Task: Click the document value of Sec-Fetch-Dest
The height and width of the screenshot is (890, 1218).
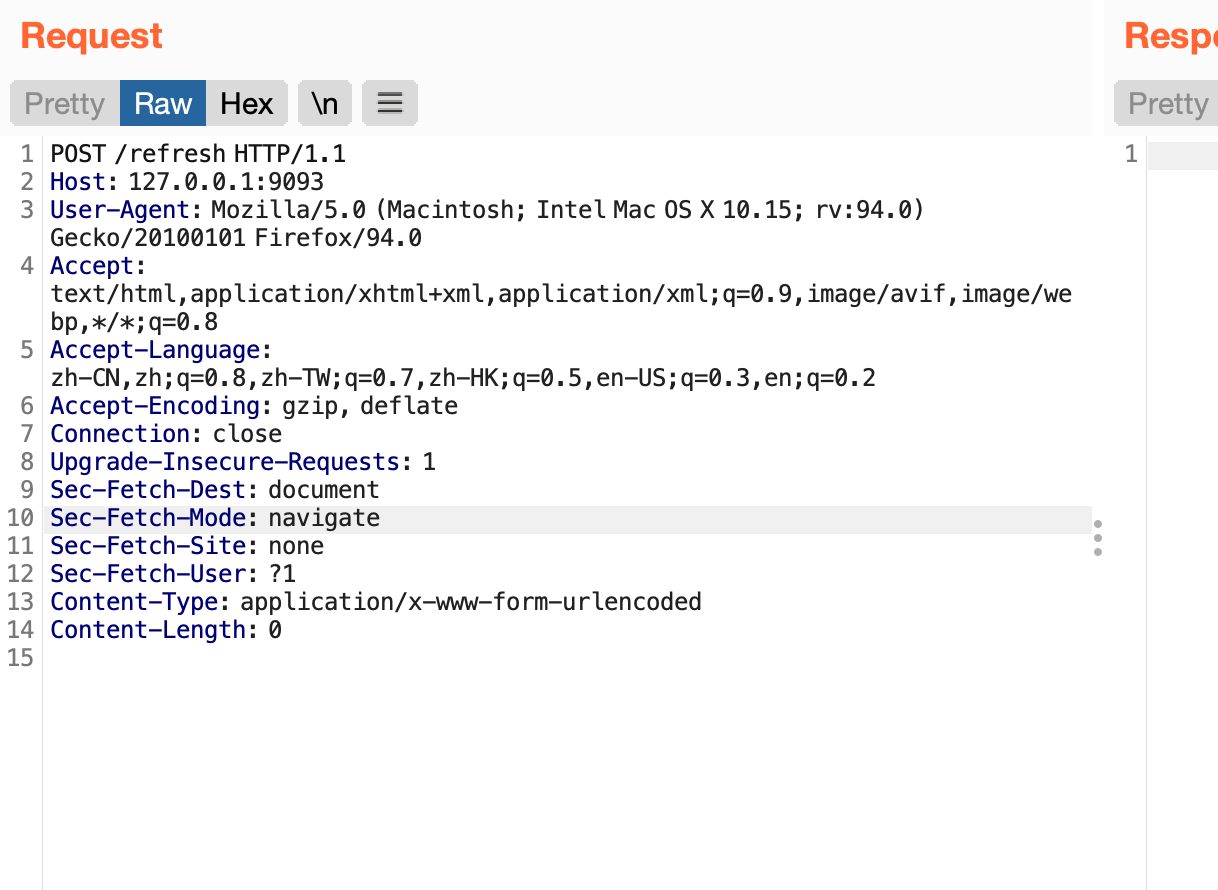Action: [324, 490]
